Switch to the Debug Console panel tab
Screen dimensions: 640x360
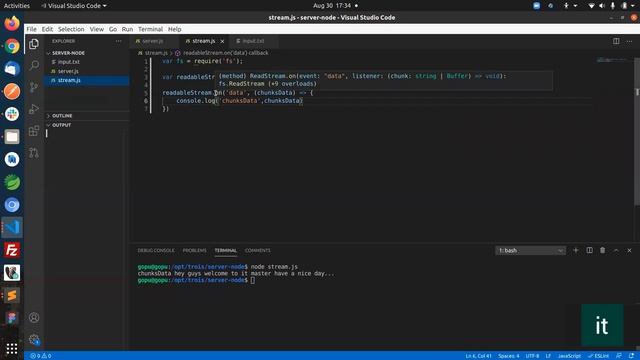pos(156,251)
